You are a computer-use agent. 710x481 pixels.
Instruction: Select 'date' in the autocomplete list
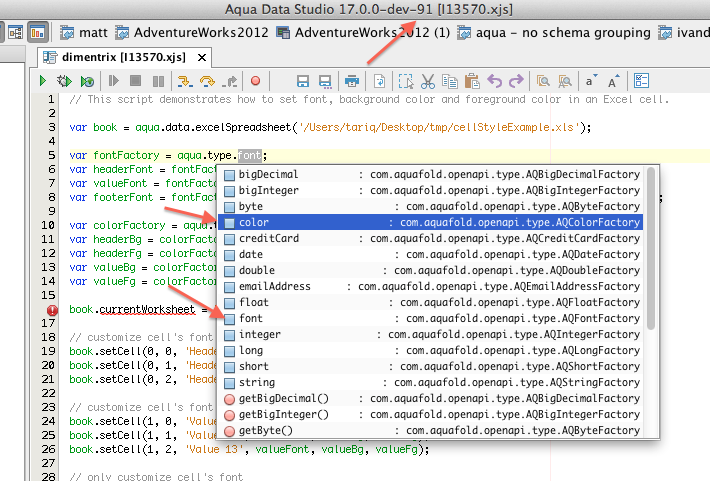(x=430, y=255)
